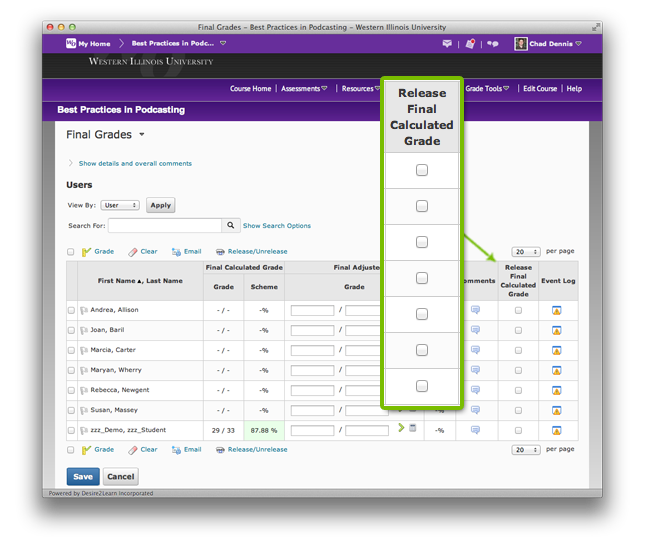View event log for Susan, Massey
Viewport: 650px width, 550px height.
[x=557, y=410]
